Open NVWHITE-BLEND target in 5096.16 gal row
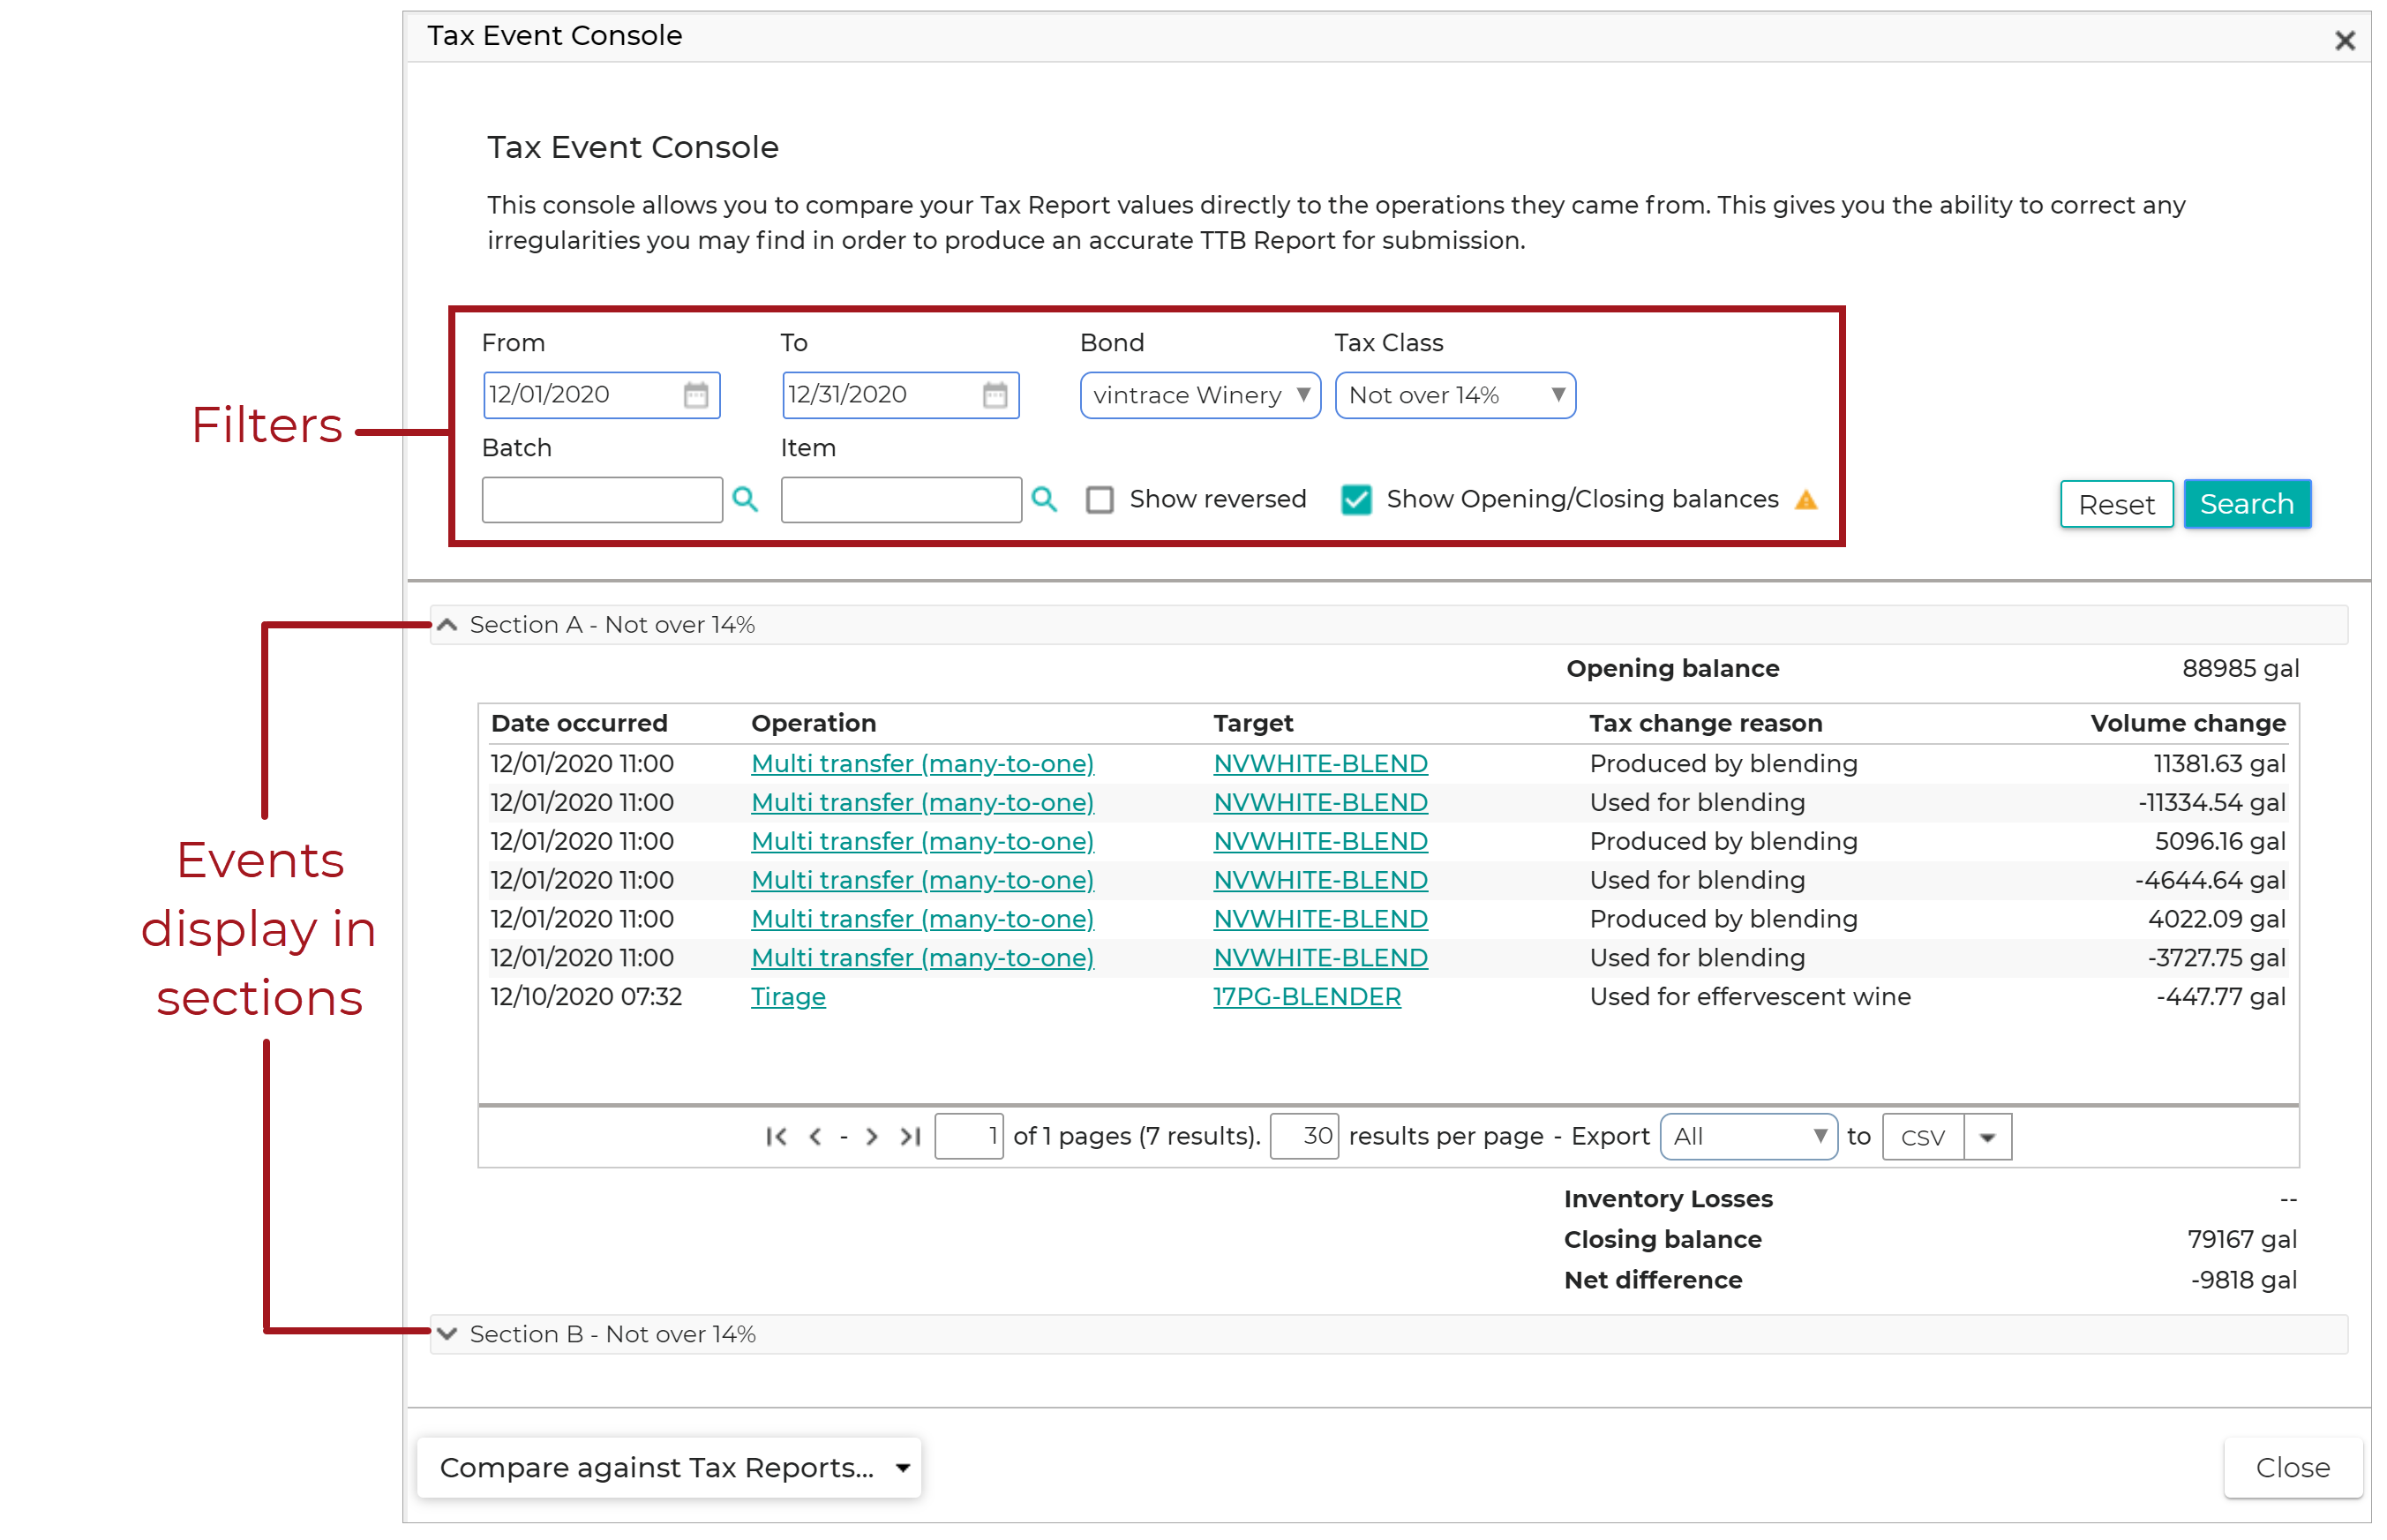 [x=1320, y=842]
